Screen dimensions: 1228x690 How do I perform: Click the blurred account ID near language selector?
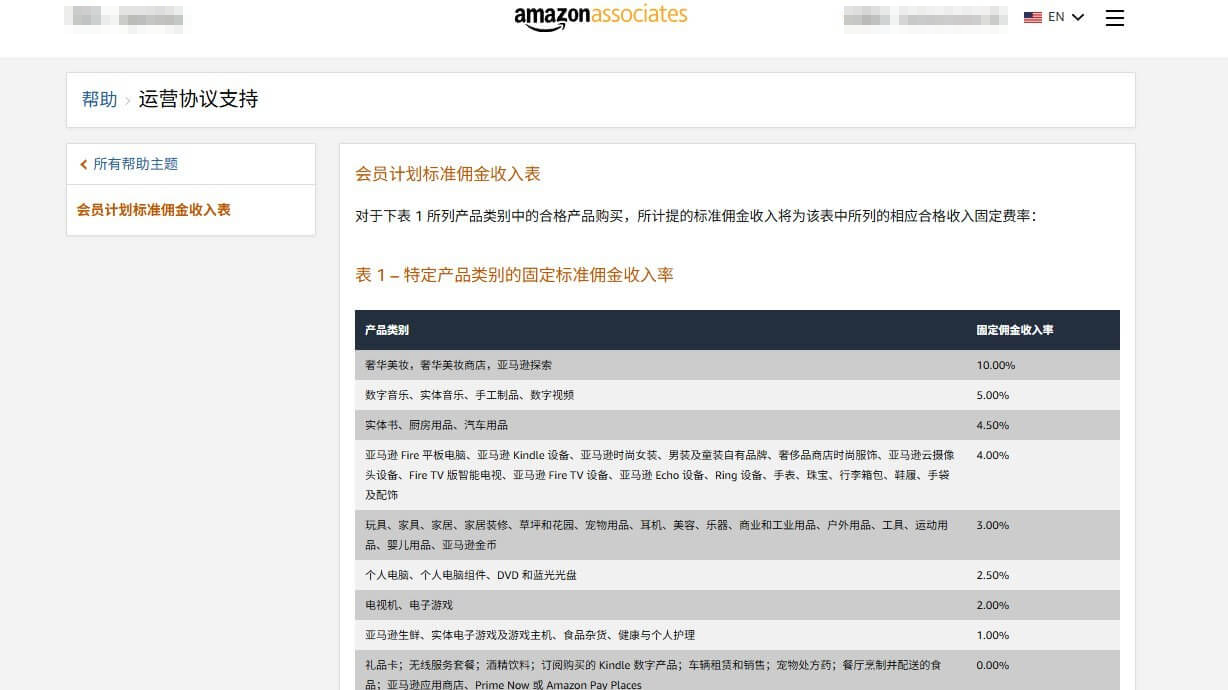[x=925, y=18]
